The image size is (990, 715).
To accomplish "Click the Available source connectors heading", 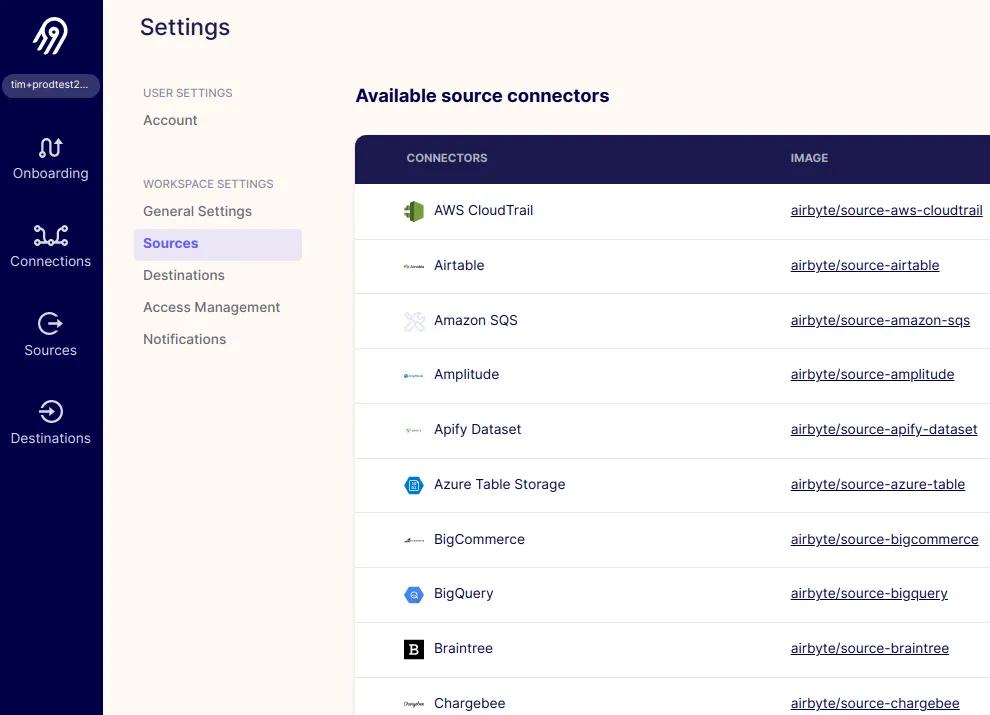I will pos(482,96).
